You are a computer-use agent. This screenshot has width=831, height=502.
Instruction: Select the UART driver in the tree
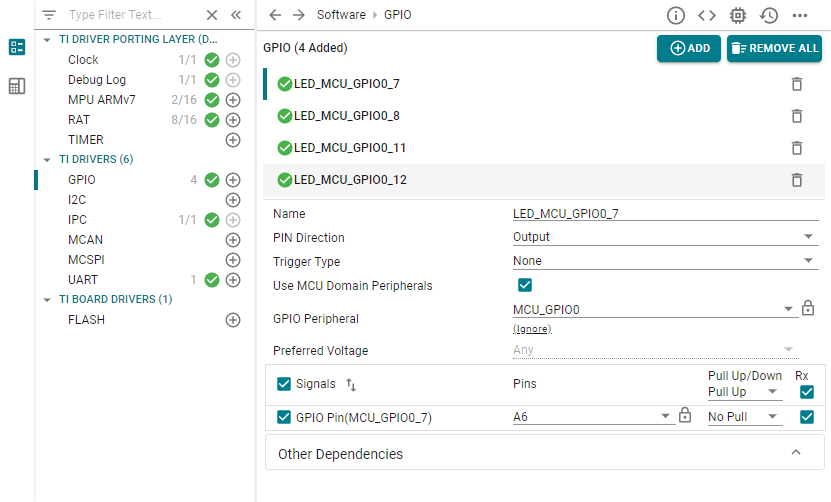click(x=83, y=280)
